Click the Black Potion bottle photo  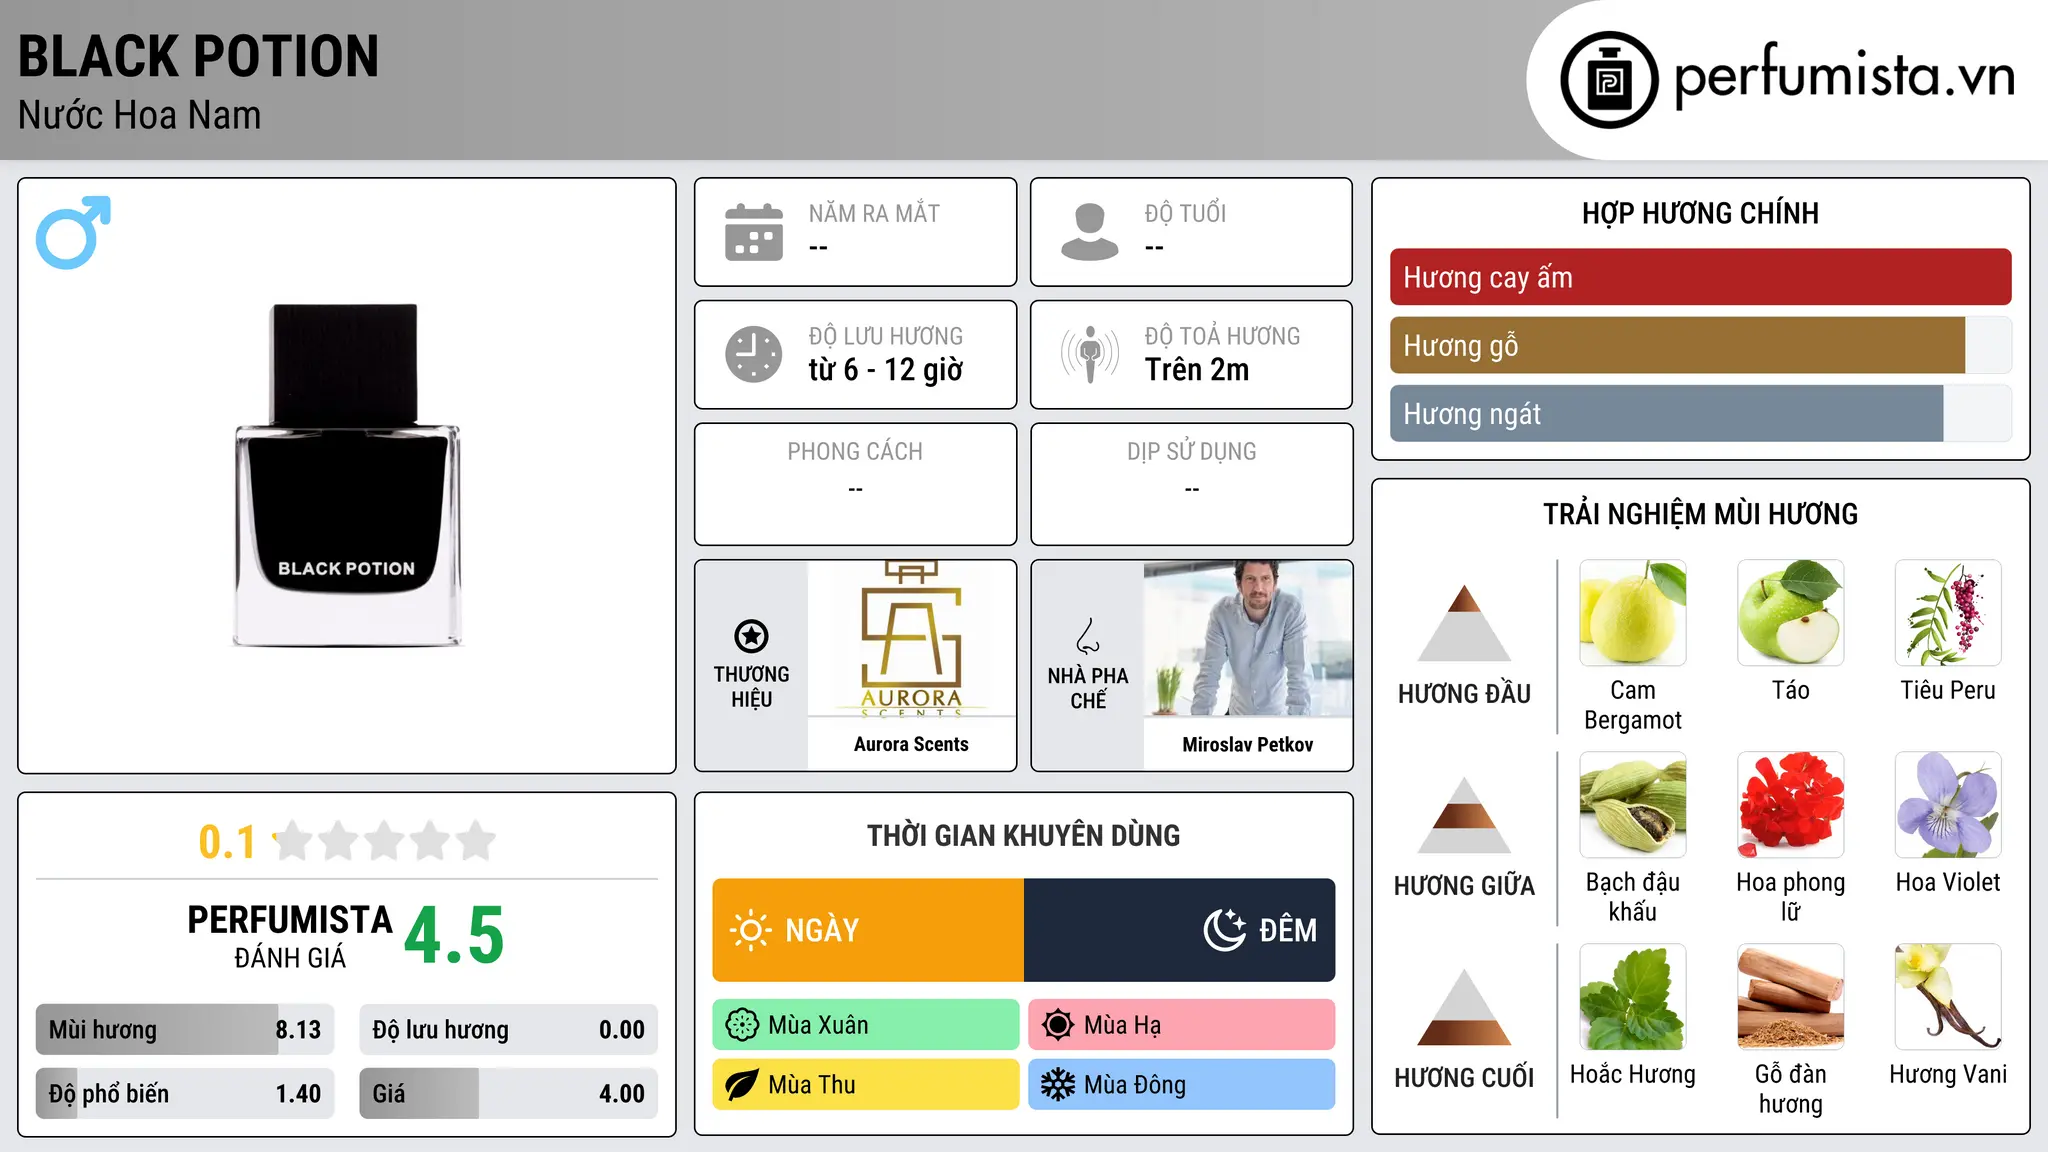(x=347, y=476)
